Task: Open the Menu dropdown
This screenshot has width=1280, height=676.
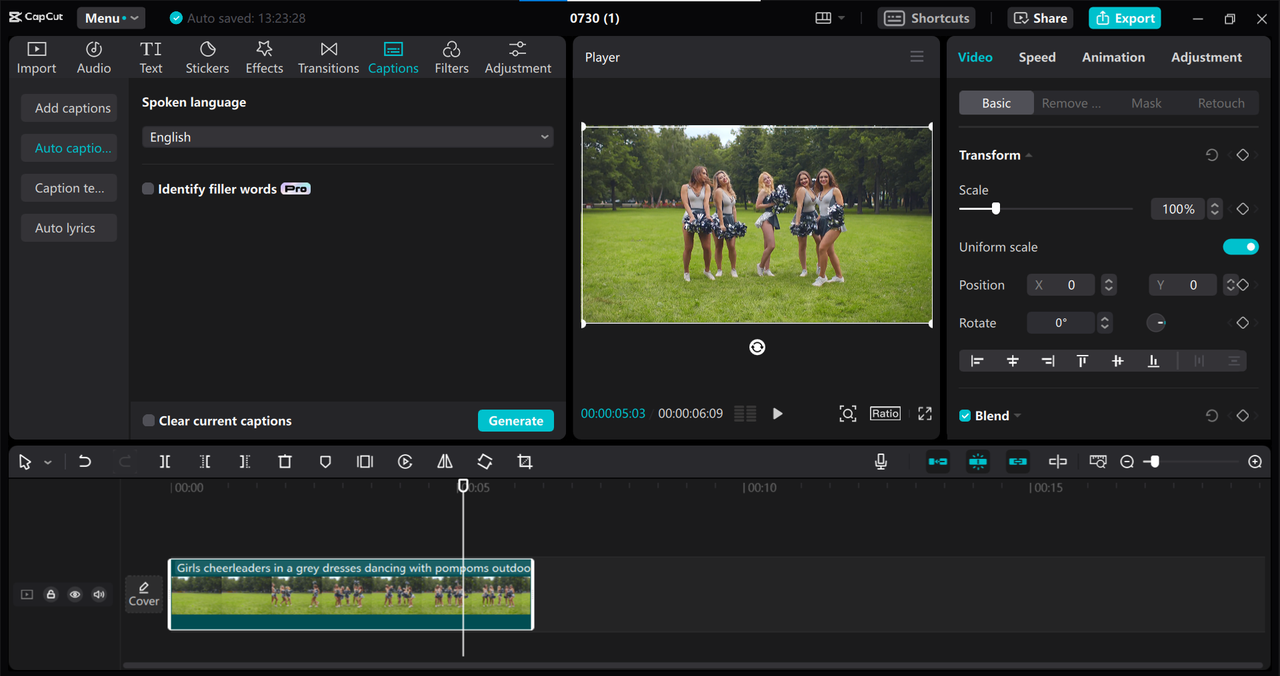Action: pos(111,18)
